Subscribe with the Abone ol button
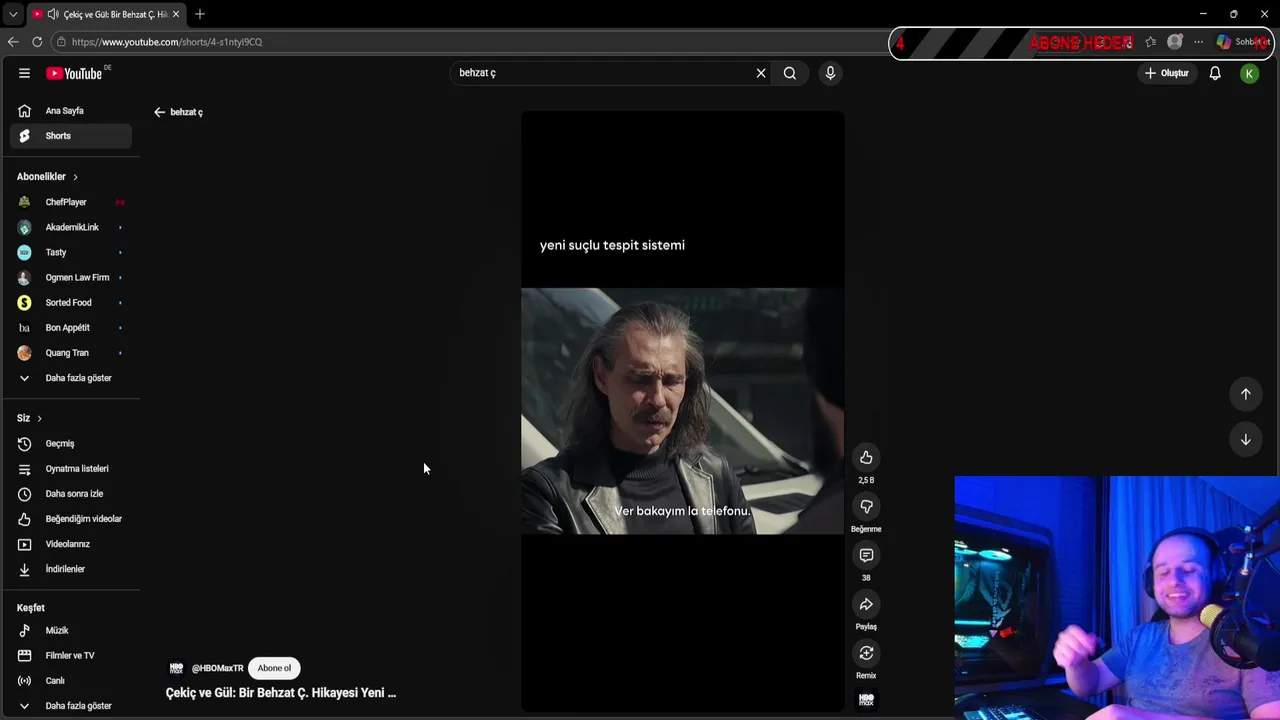This screenshot has width=1280, height=720. [274, 668]
